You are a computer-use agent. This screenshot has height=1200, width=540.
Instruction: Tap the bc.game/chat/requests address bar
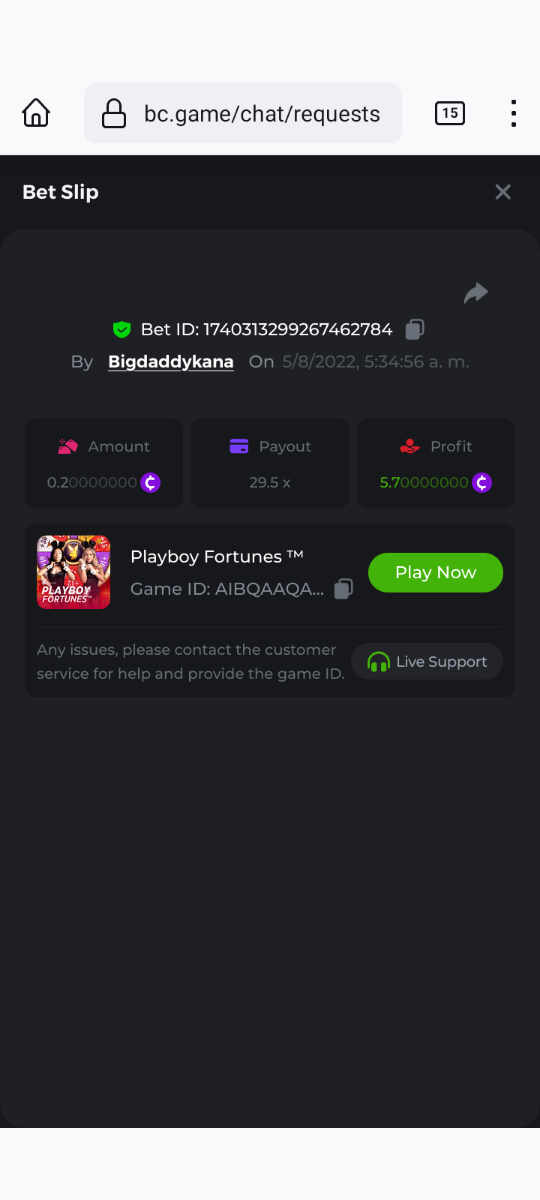[x=243, y=113]
